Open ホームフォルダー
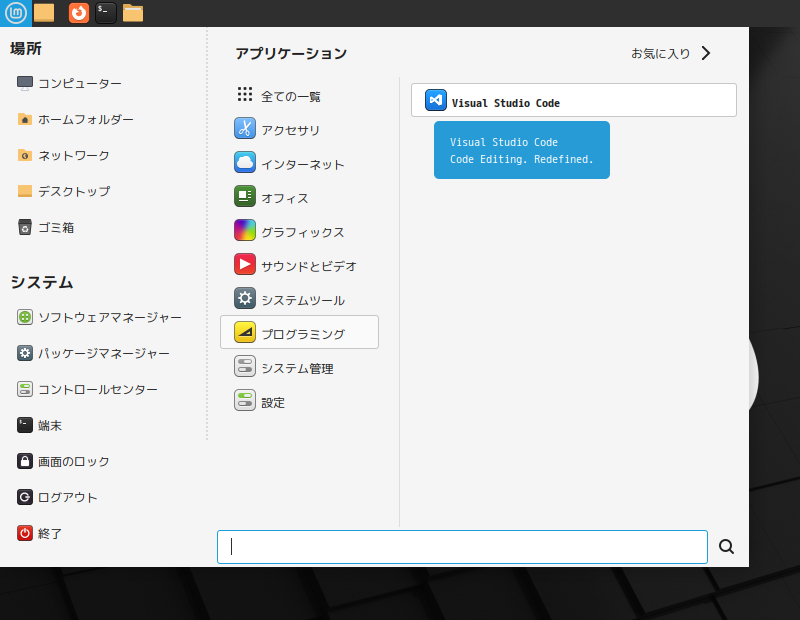800x620 pixels. click(76, 119)
